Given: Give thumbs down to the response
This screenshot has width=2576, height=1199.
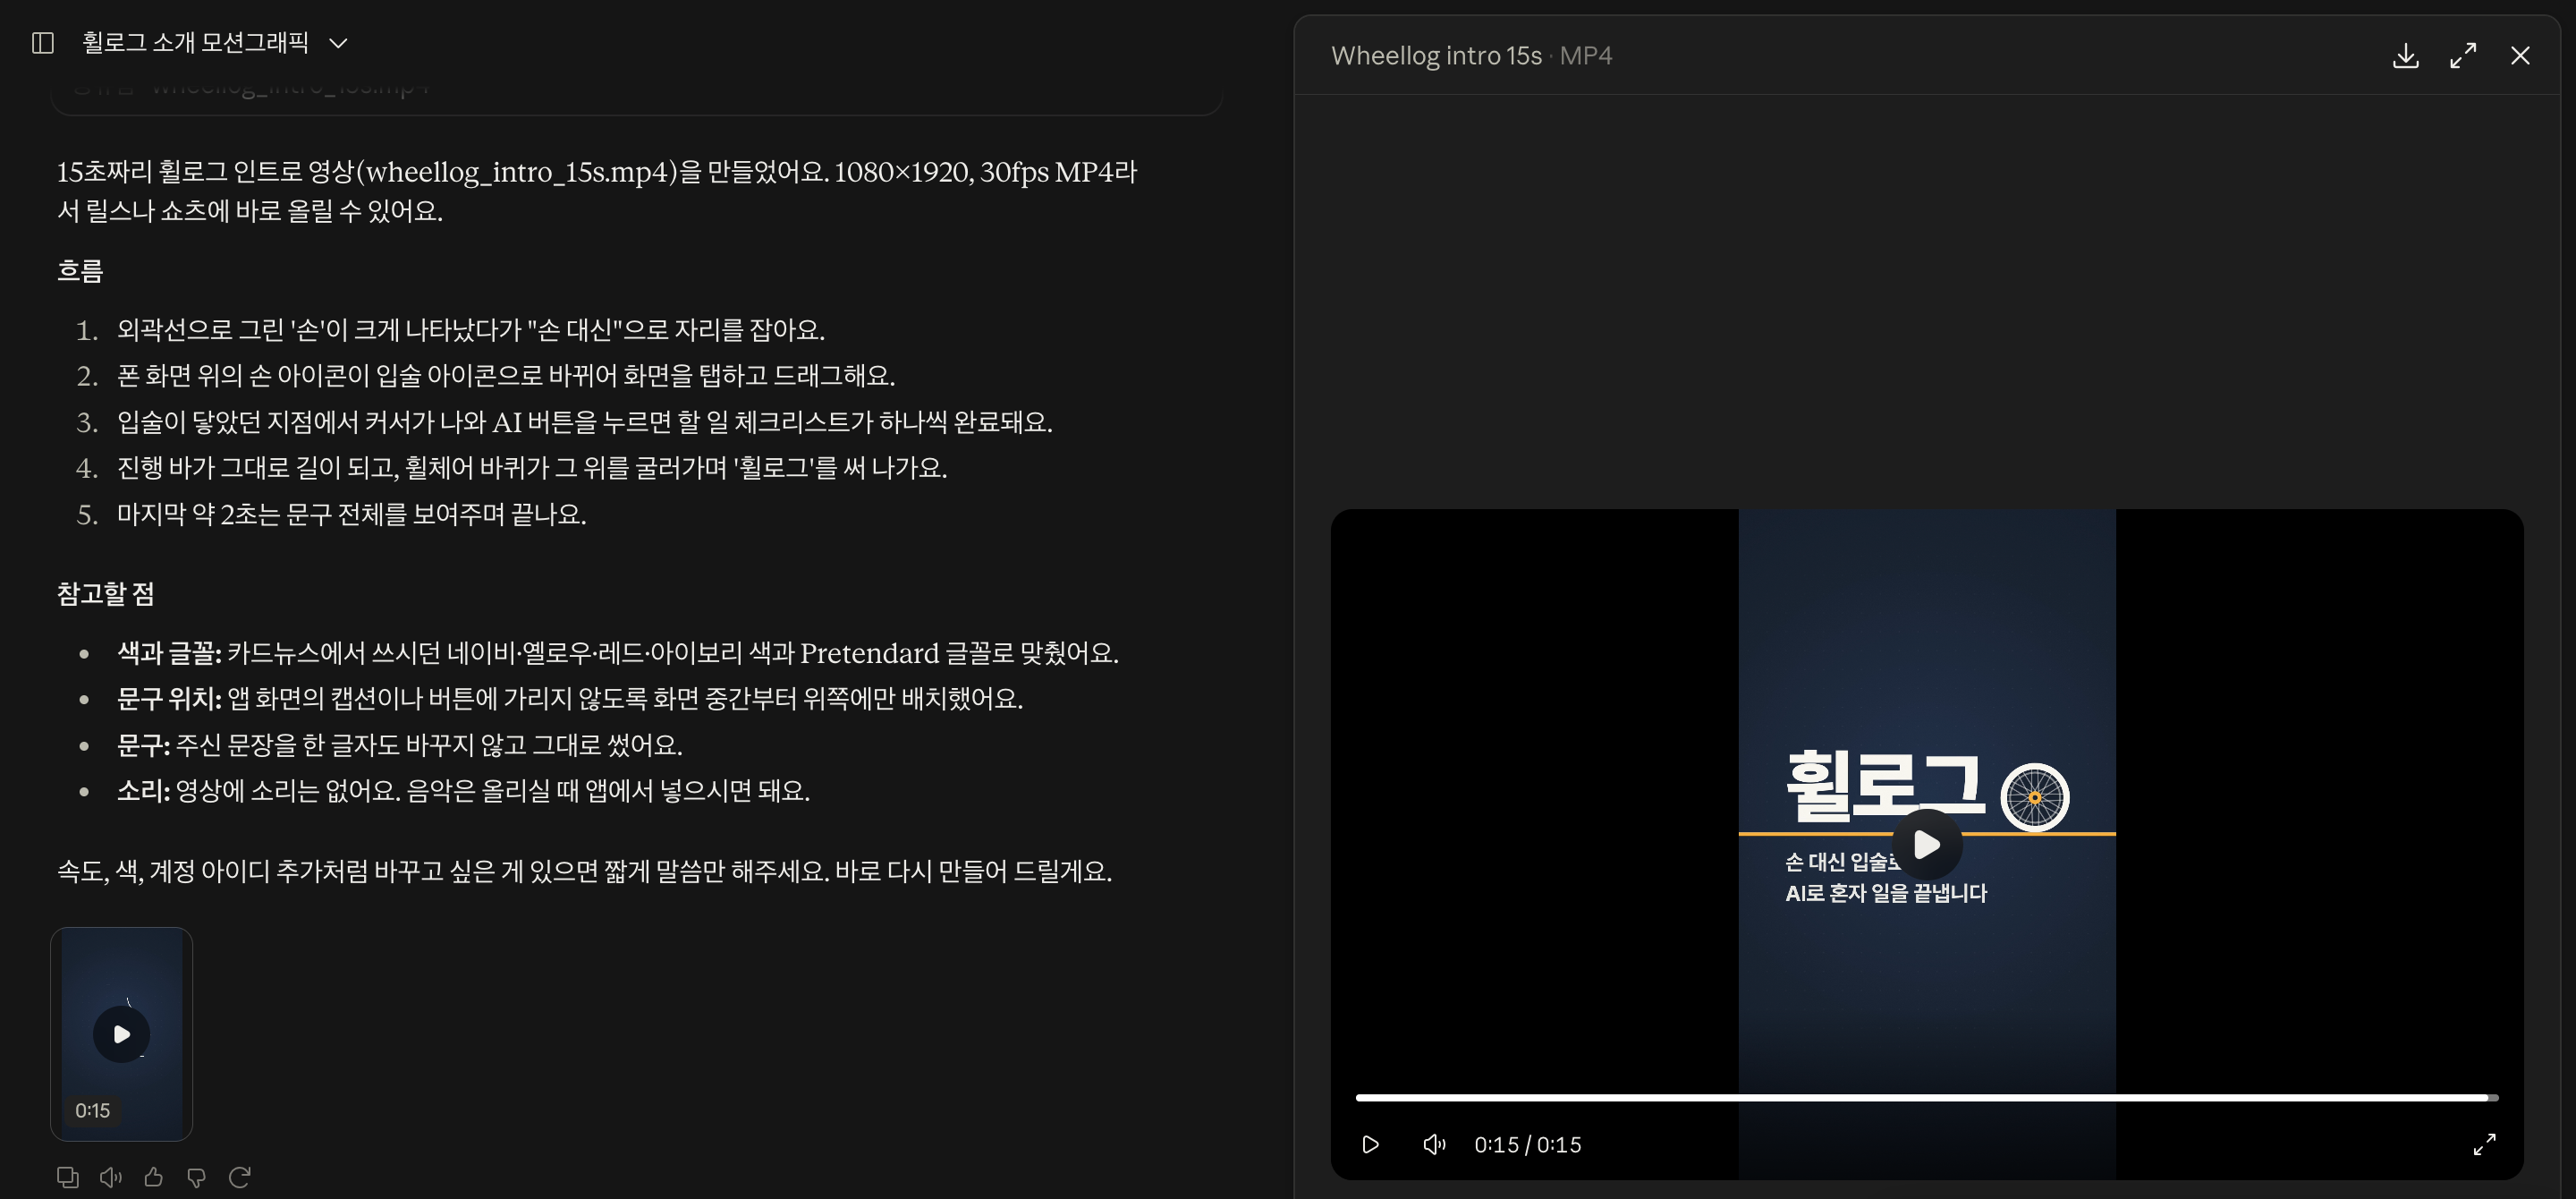Looking at the screenshot, I should point(196,1177).
